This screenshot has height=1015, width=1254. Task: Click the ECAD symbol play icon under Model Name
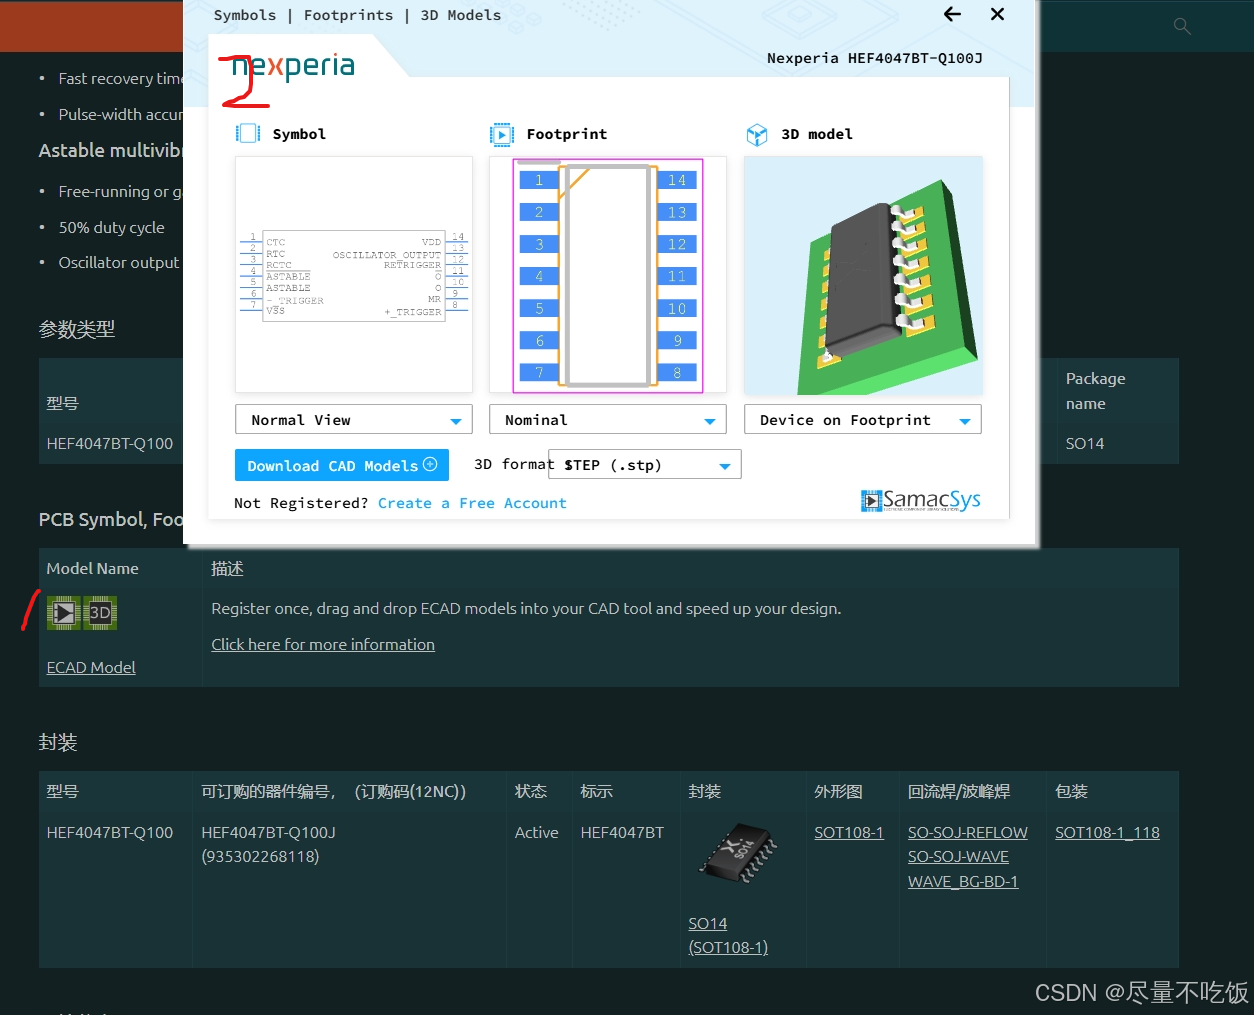click(63, 612)
